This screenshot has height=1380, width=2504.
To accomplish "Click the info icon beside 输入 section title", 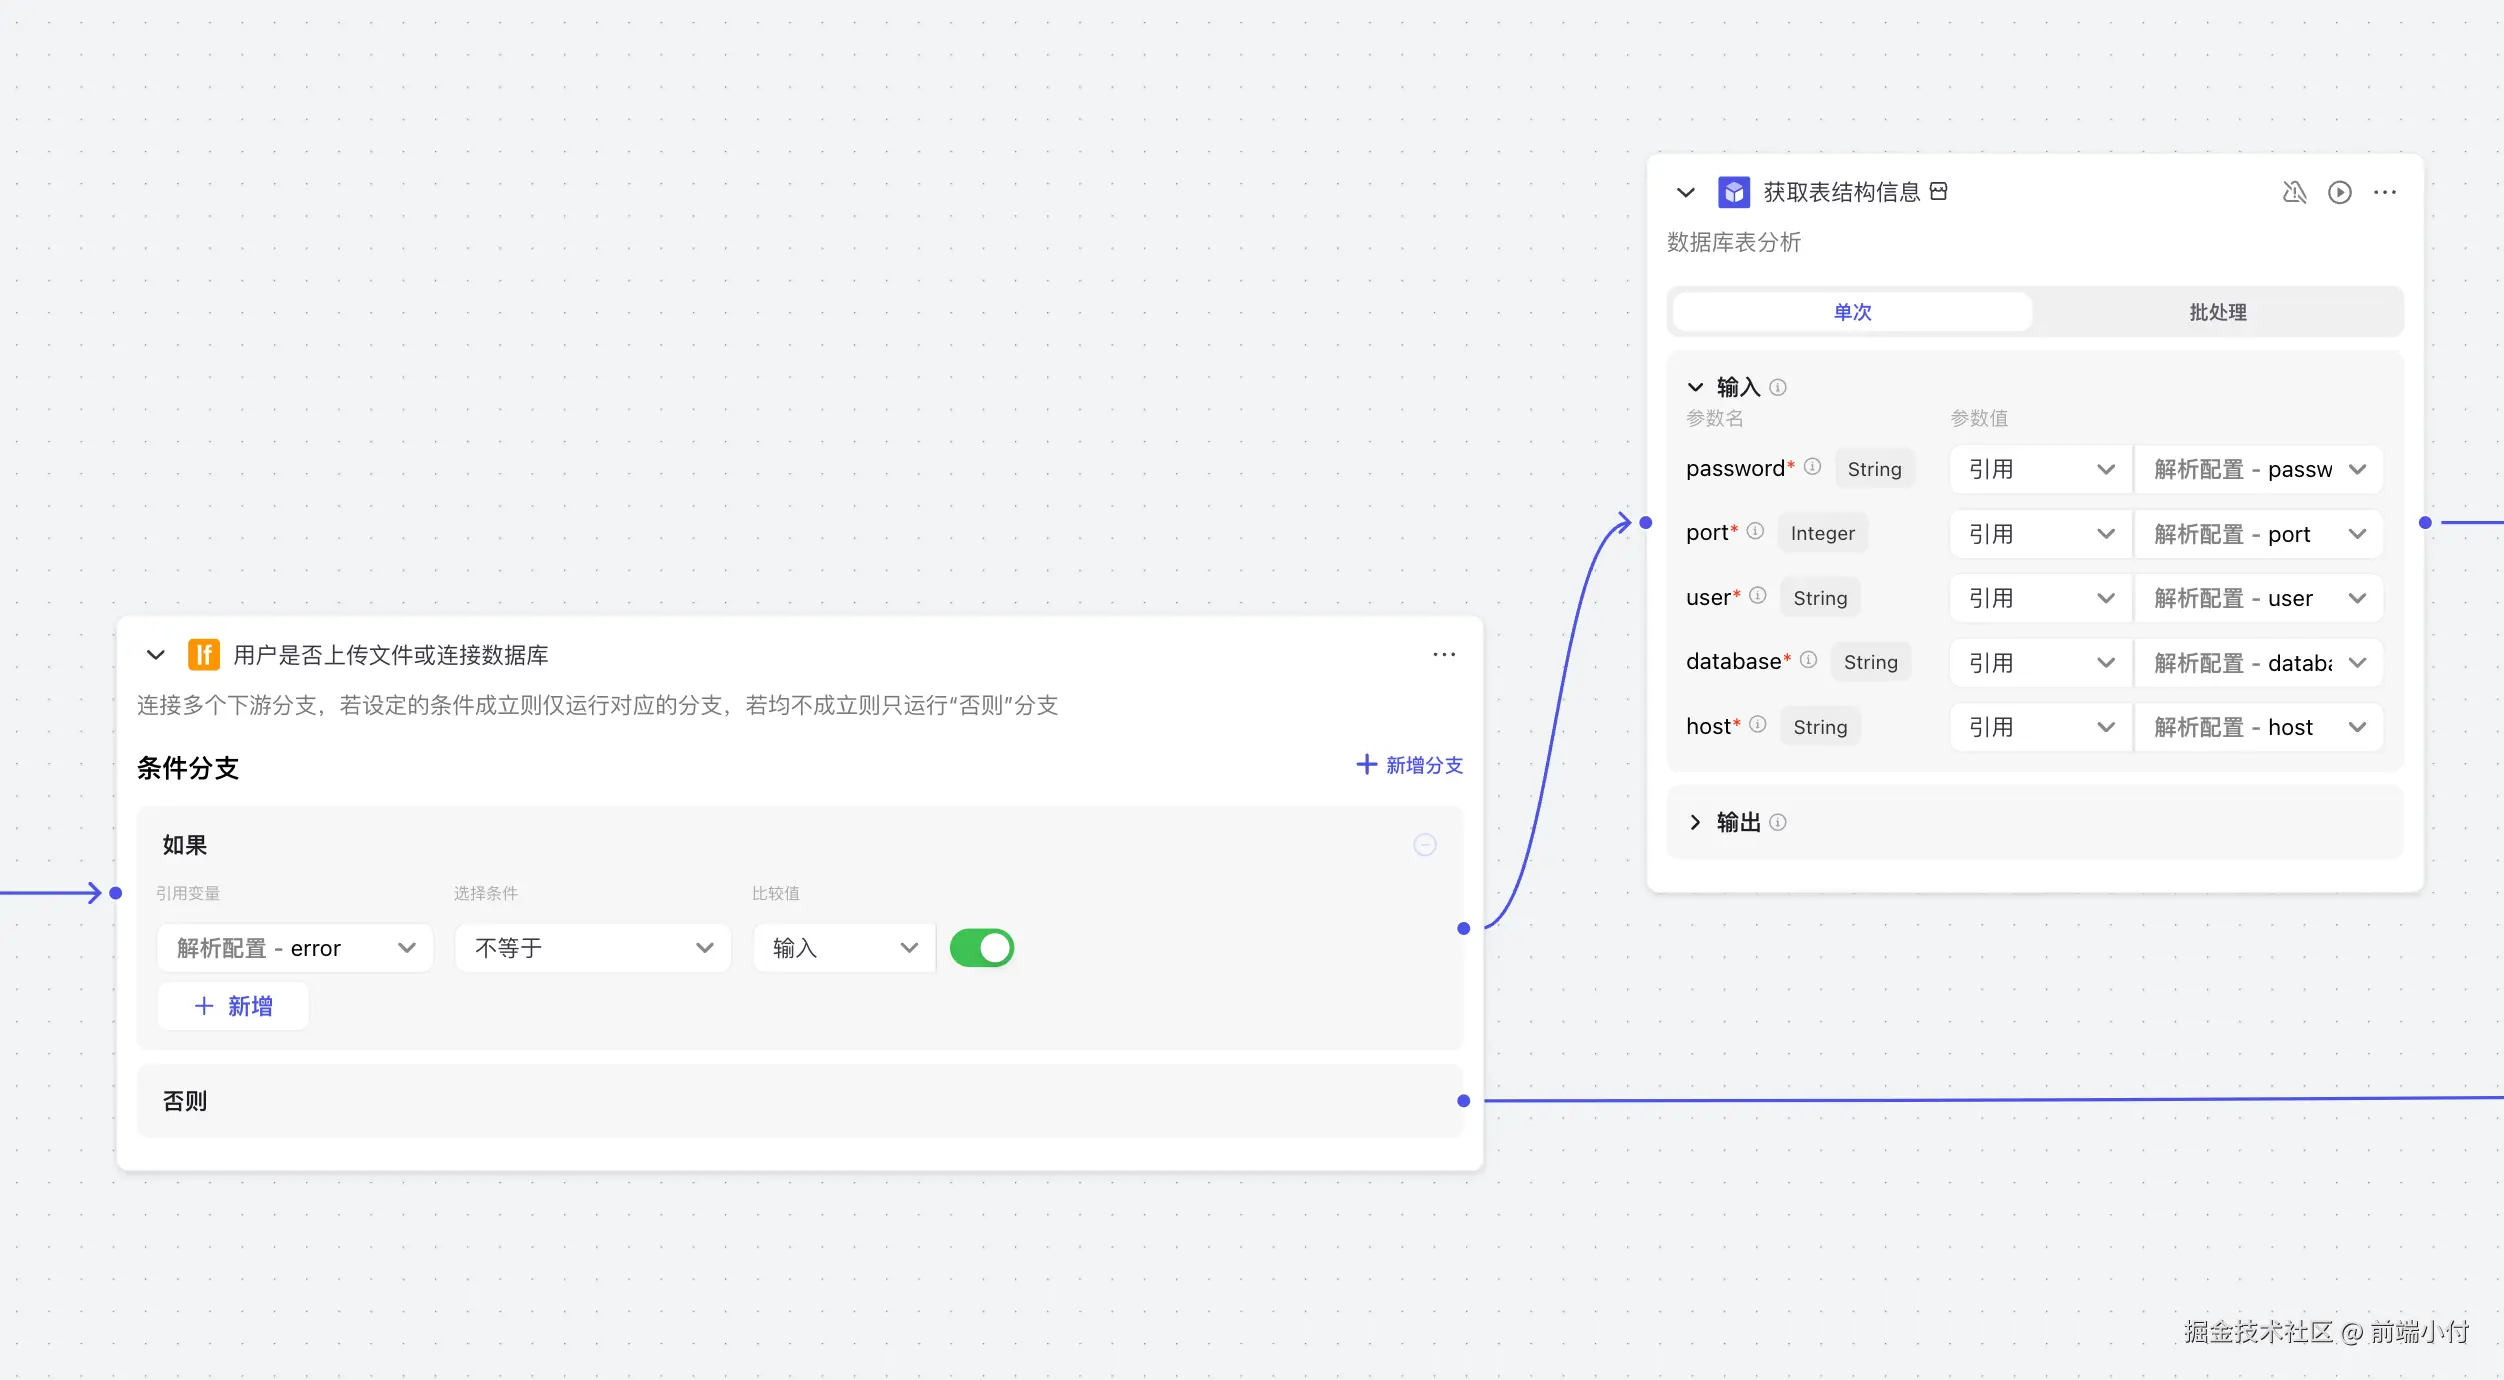I will (x=1778, y=387).
